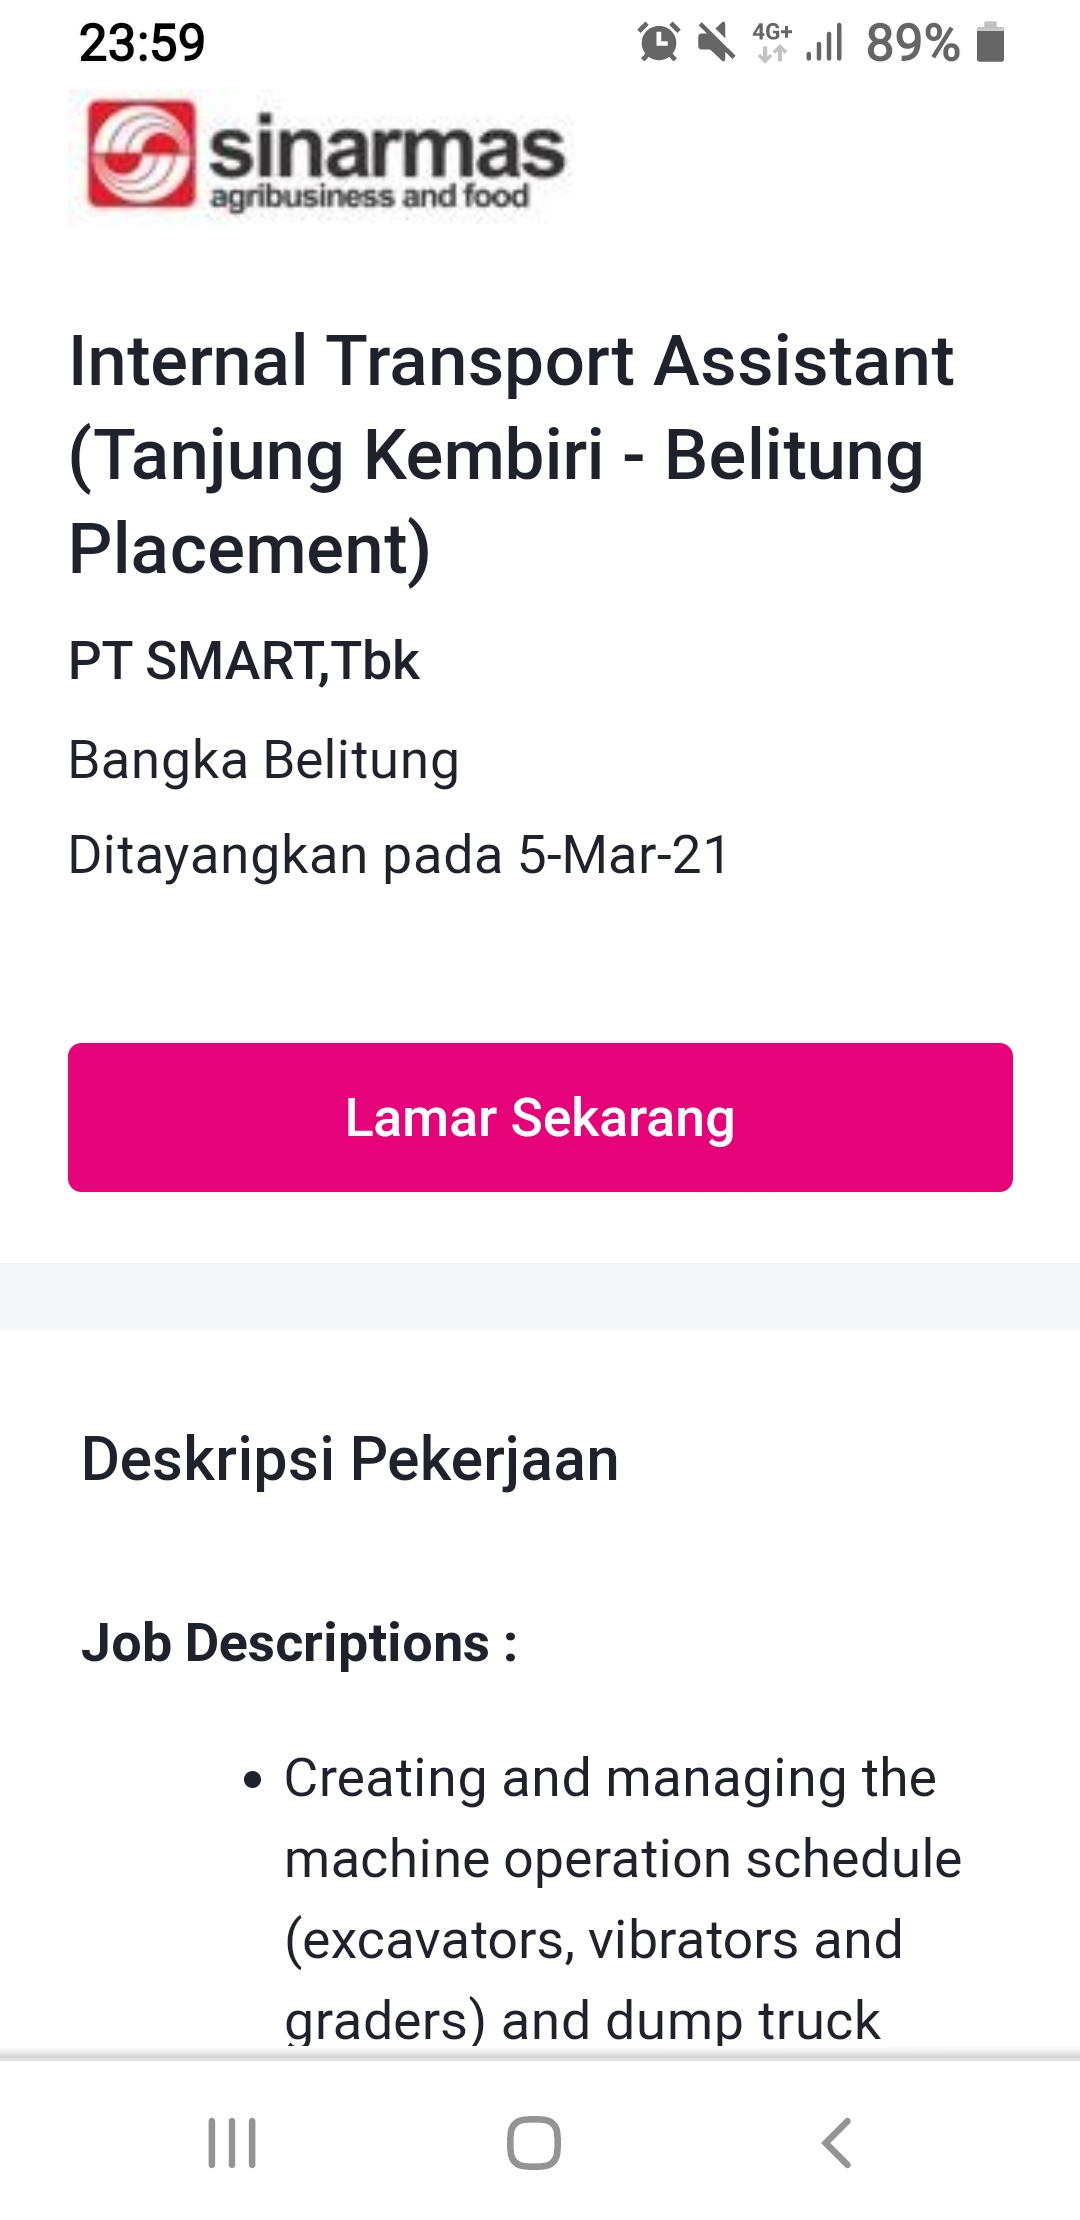Tap the muted sound status icon
This screenshot has height=2220, width=1080.
point(716,43)
